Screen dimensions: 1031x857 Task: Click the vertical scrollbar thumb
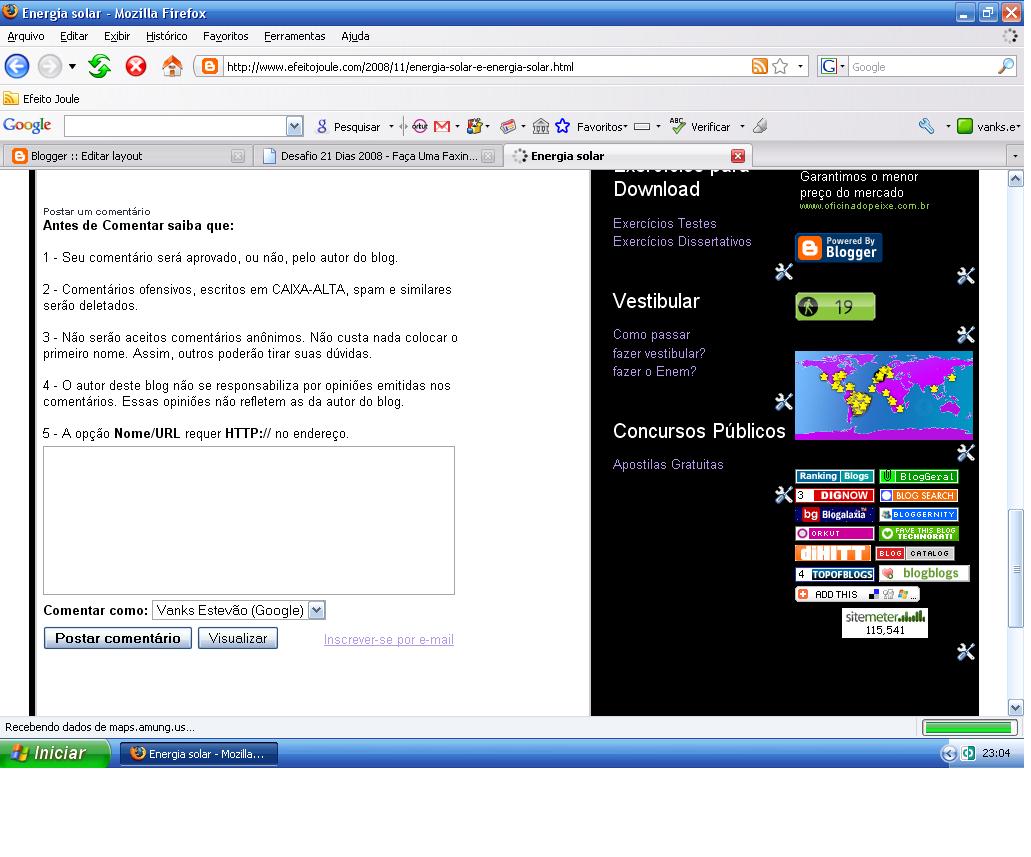pyautogui.click(x=1015, y=569)
